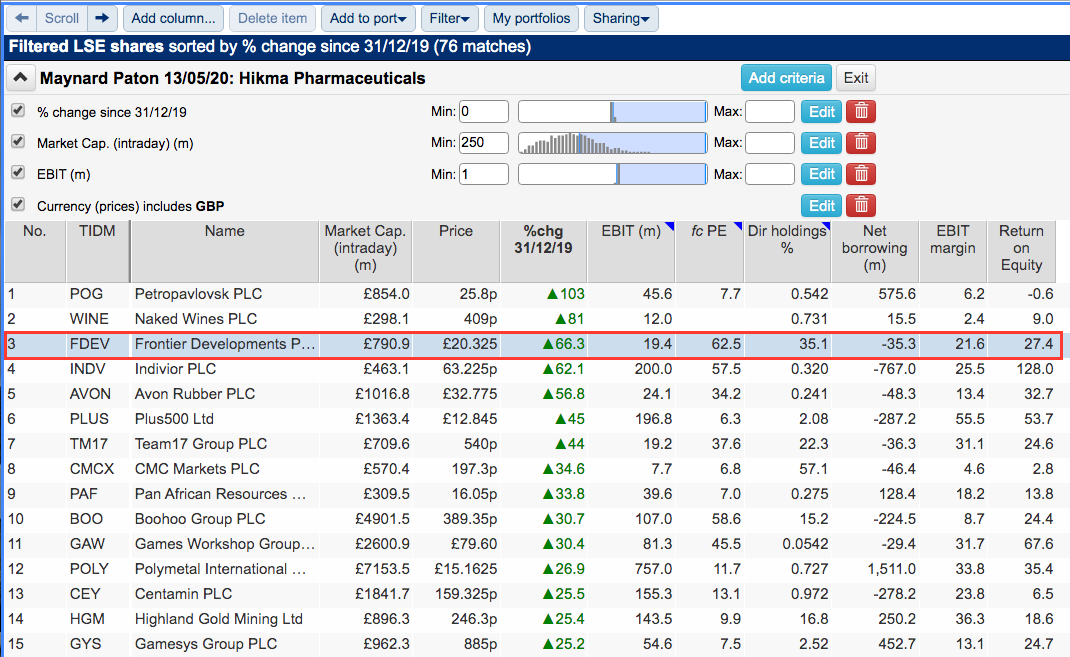The width and height of the screenshot is (1070, 657).
Task: Edit the % change since 31/12/19 criterion
Action: (x=821, y=111)
